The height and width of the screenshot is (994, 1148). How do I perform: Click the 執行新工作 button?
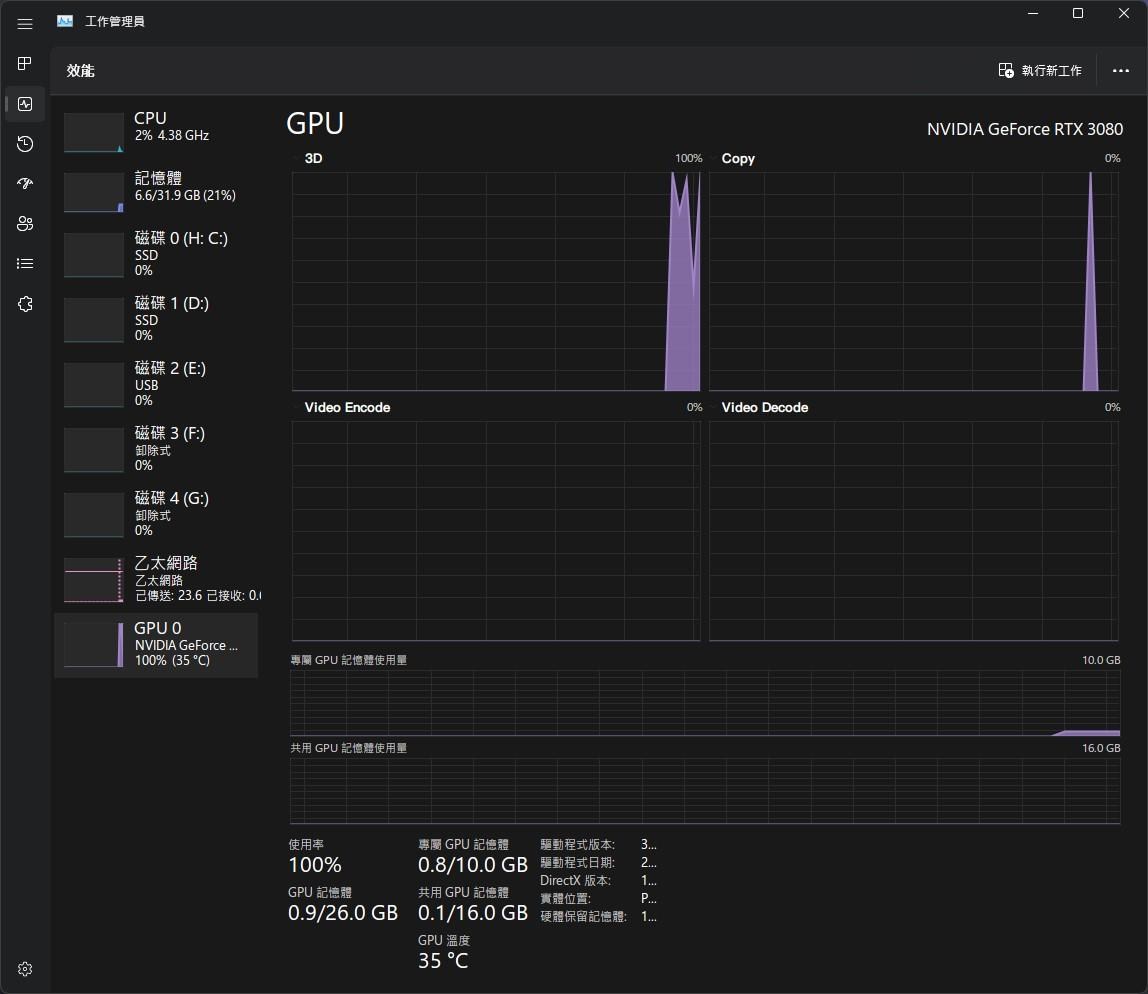tap(1040, 71)
